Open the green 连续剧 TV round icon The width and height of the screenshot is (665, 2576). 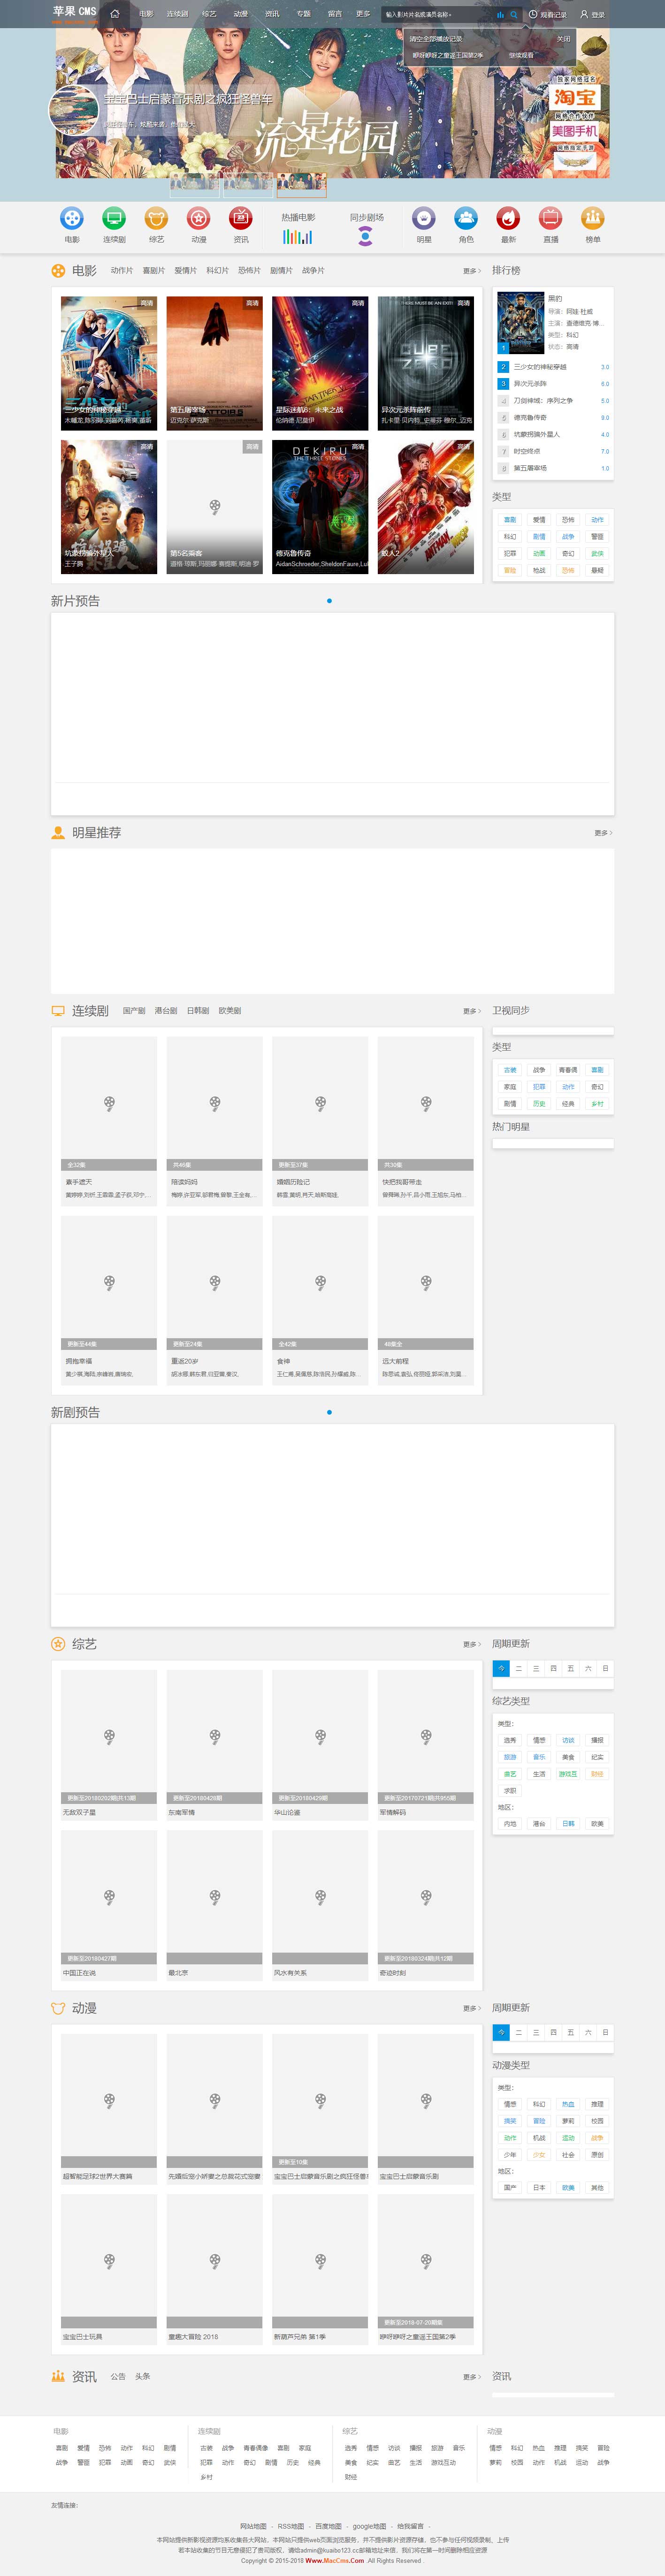point(114,218)
